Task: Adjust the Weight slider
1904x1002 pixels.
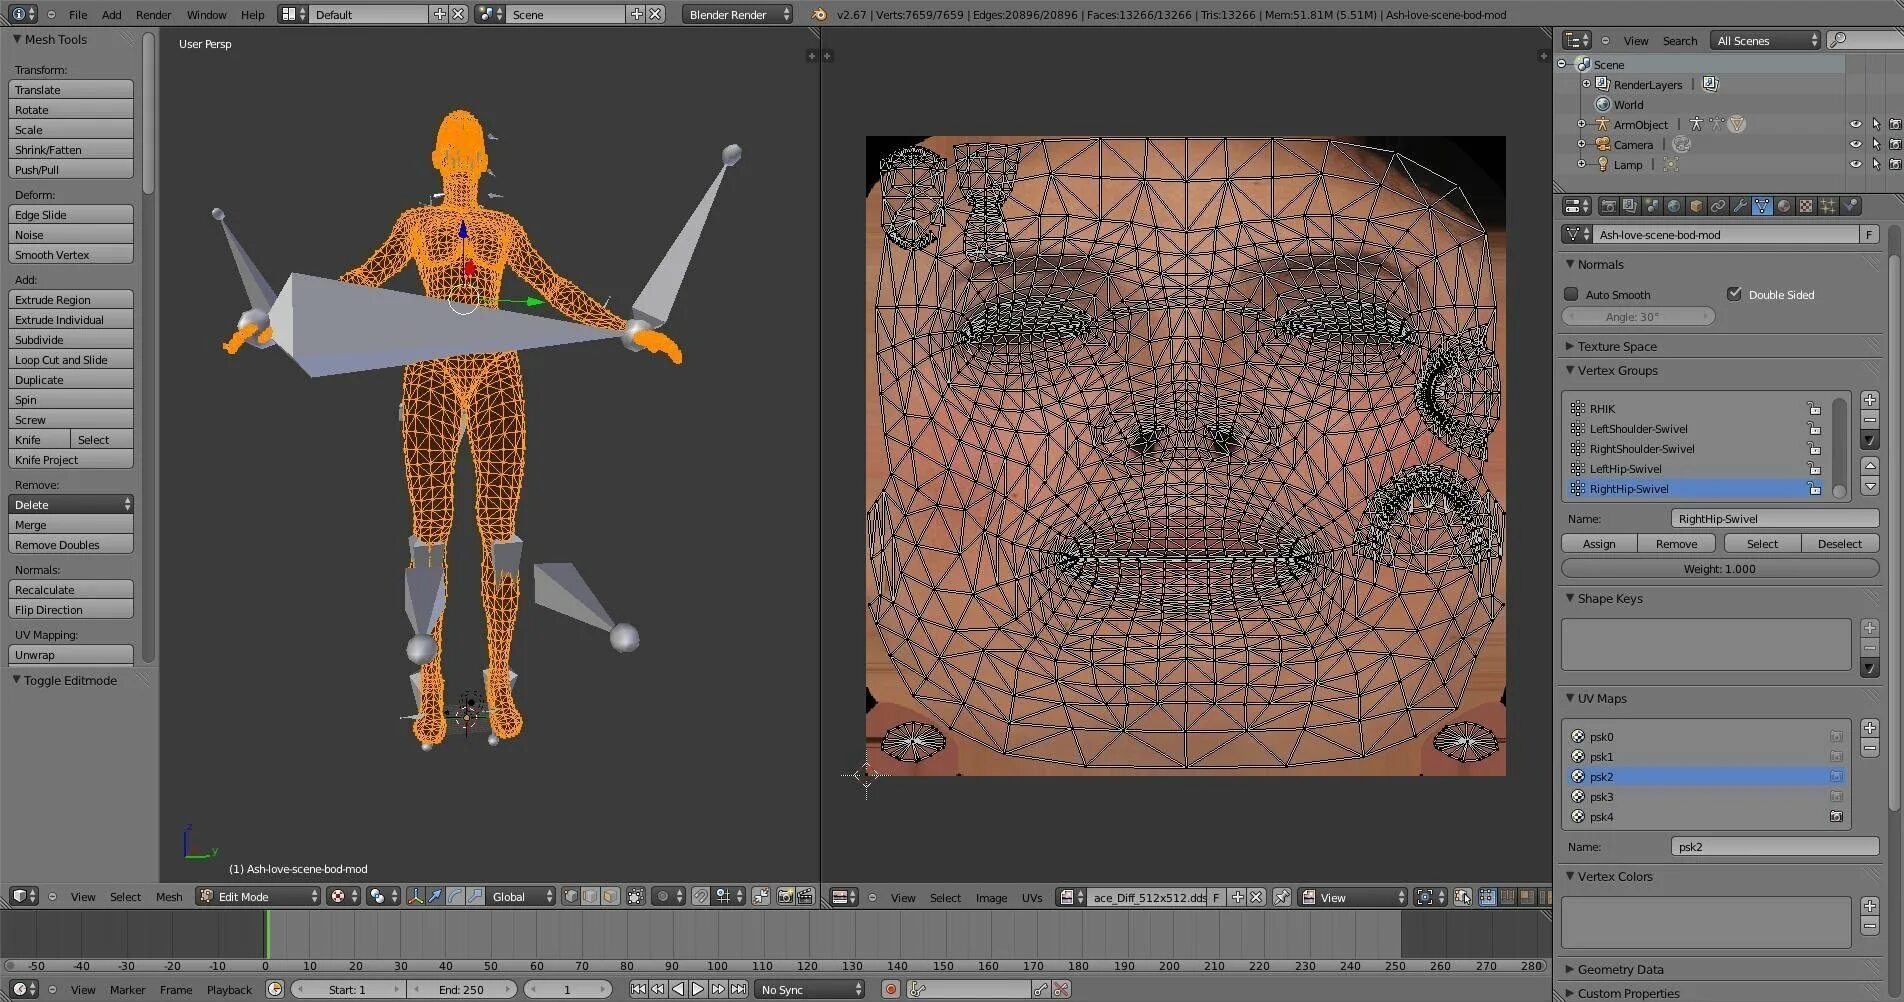Action: (x=1720, y=569)
